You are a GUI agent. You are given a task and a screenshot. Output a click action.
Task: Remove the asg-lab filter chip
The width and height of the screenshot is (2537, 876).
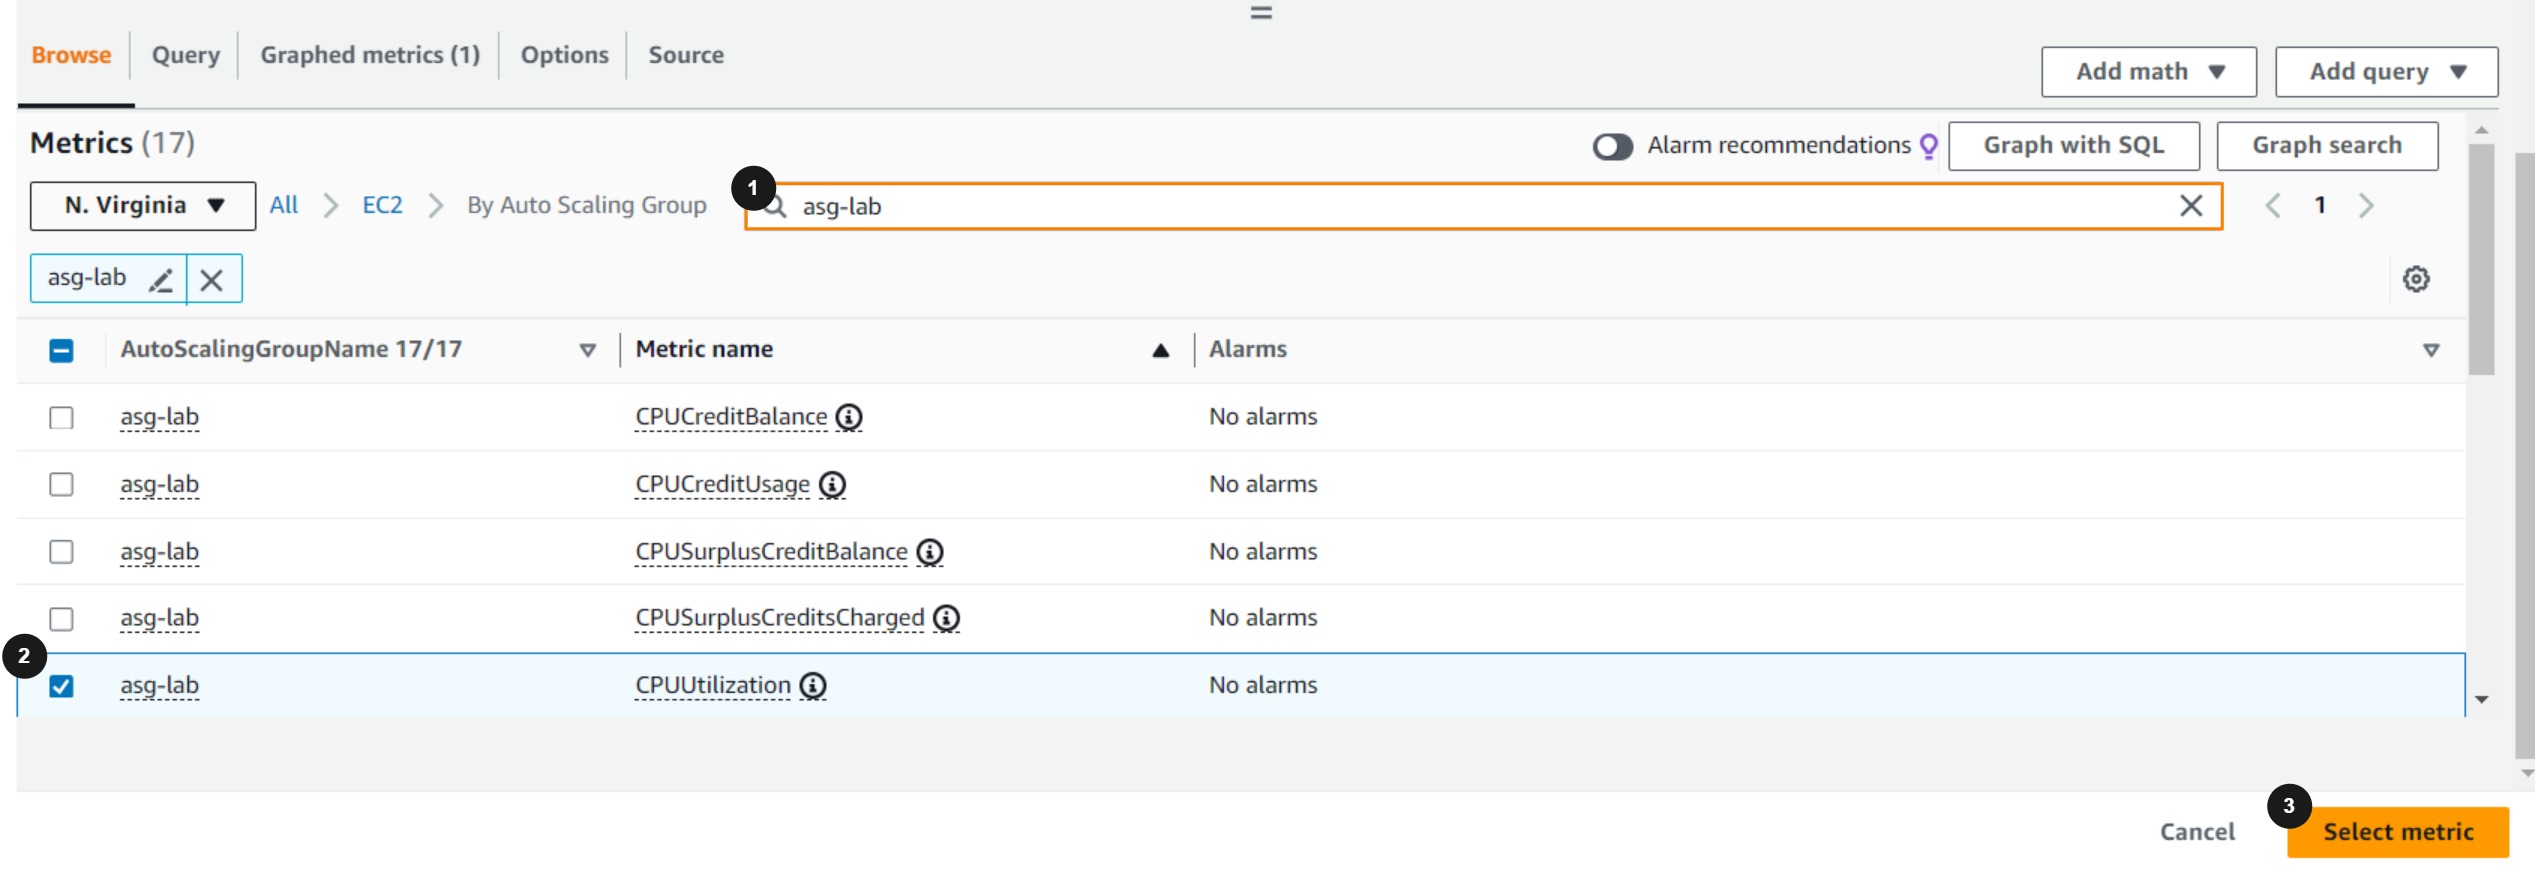(212, 280)
